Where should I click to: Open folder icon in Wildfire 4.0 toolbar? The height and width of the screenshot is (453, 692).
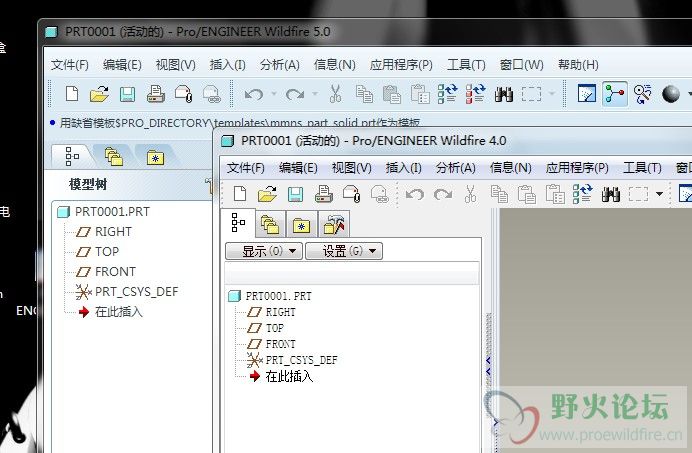267,194
